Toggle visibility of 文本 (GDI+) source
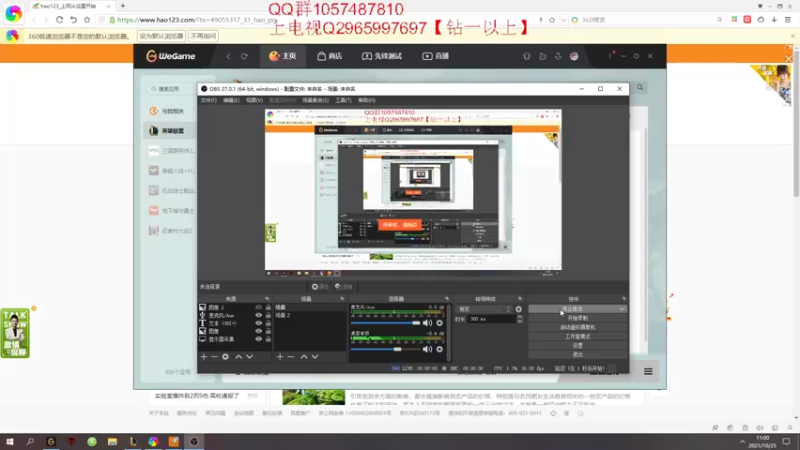The image size is (800, 450). [258, 323]
